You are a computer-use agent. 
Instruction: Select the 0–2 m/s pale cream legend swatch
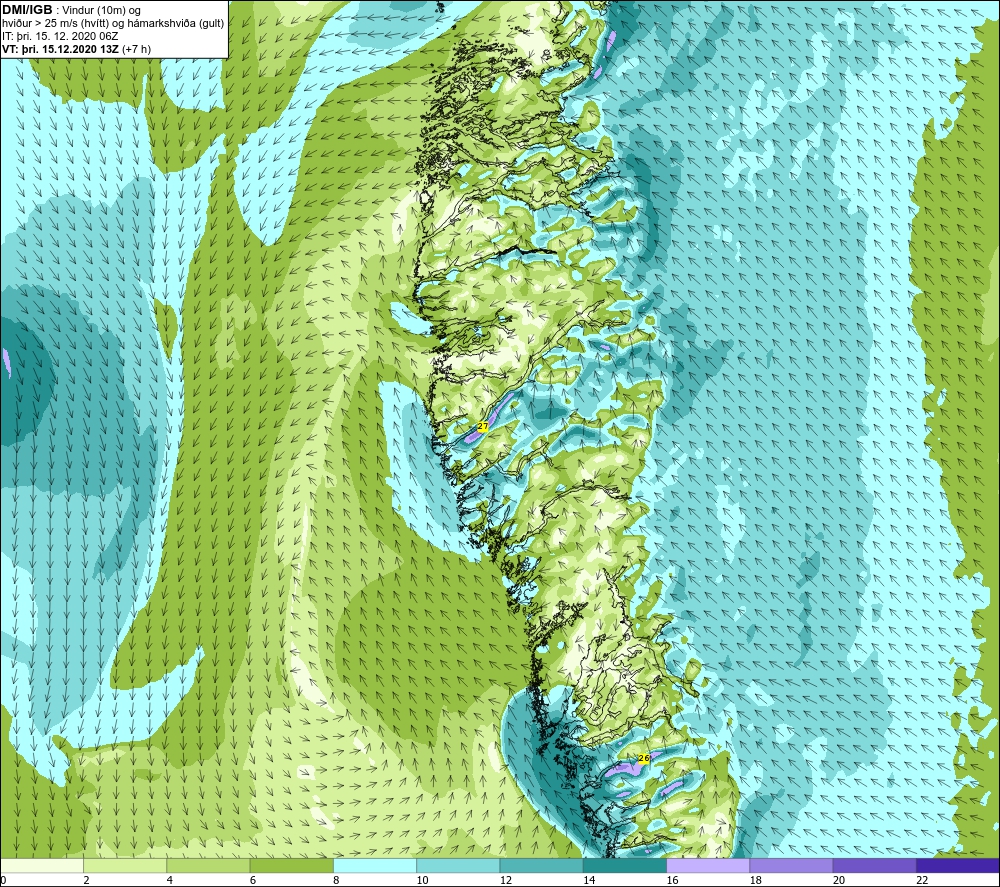point(41,865)
